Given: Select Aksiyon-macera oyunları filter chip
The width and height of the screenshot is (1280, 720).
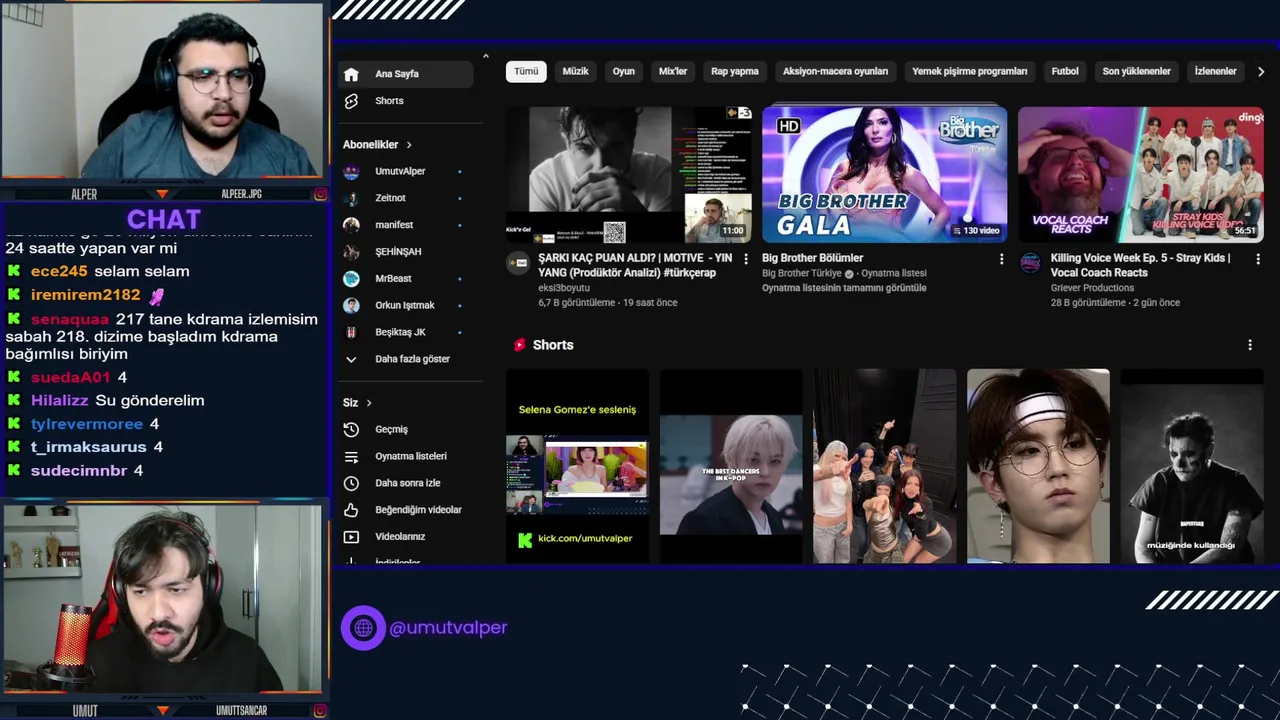Looking at the screenshot, I should pyautogui.click(x=836, y=72).
